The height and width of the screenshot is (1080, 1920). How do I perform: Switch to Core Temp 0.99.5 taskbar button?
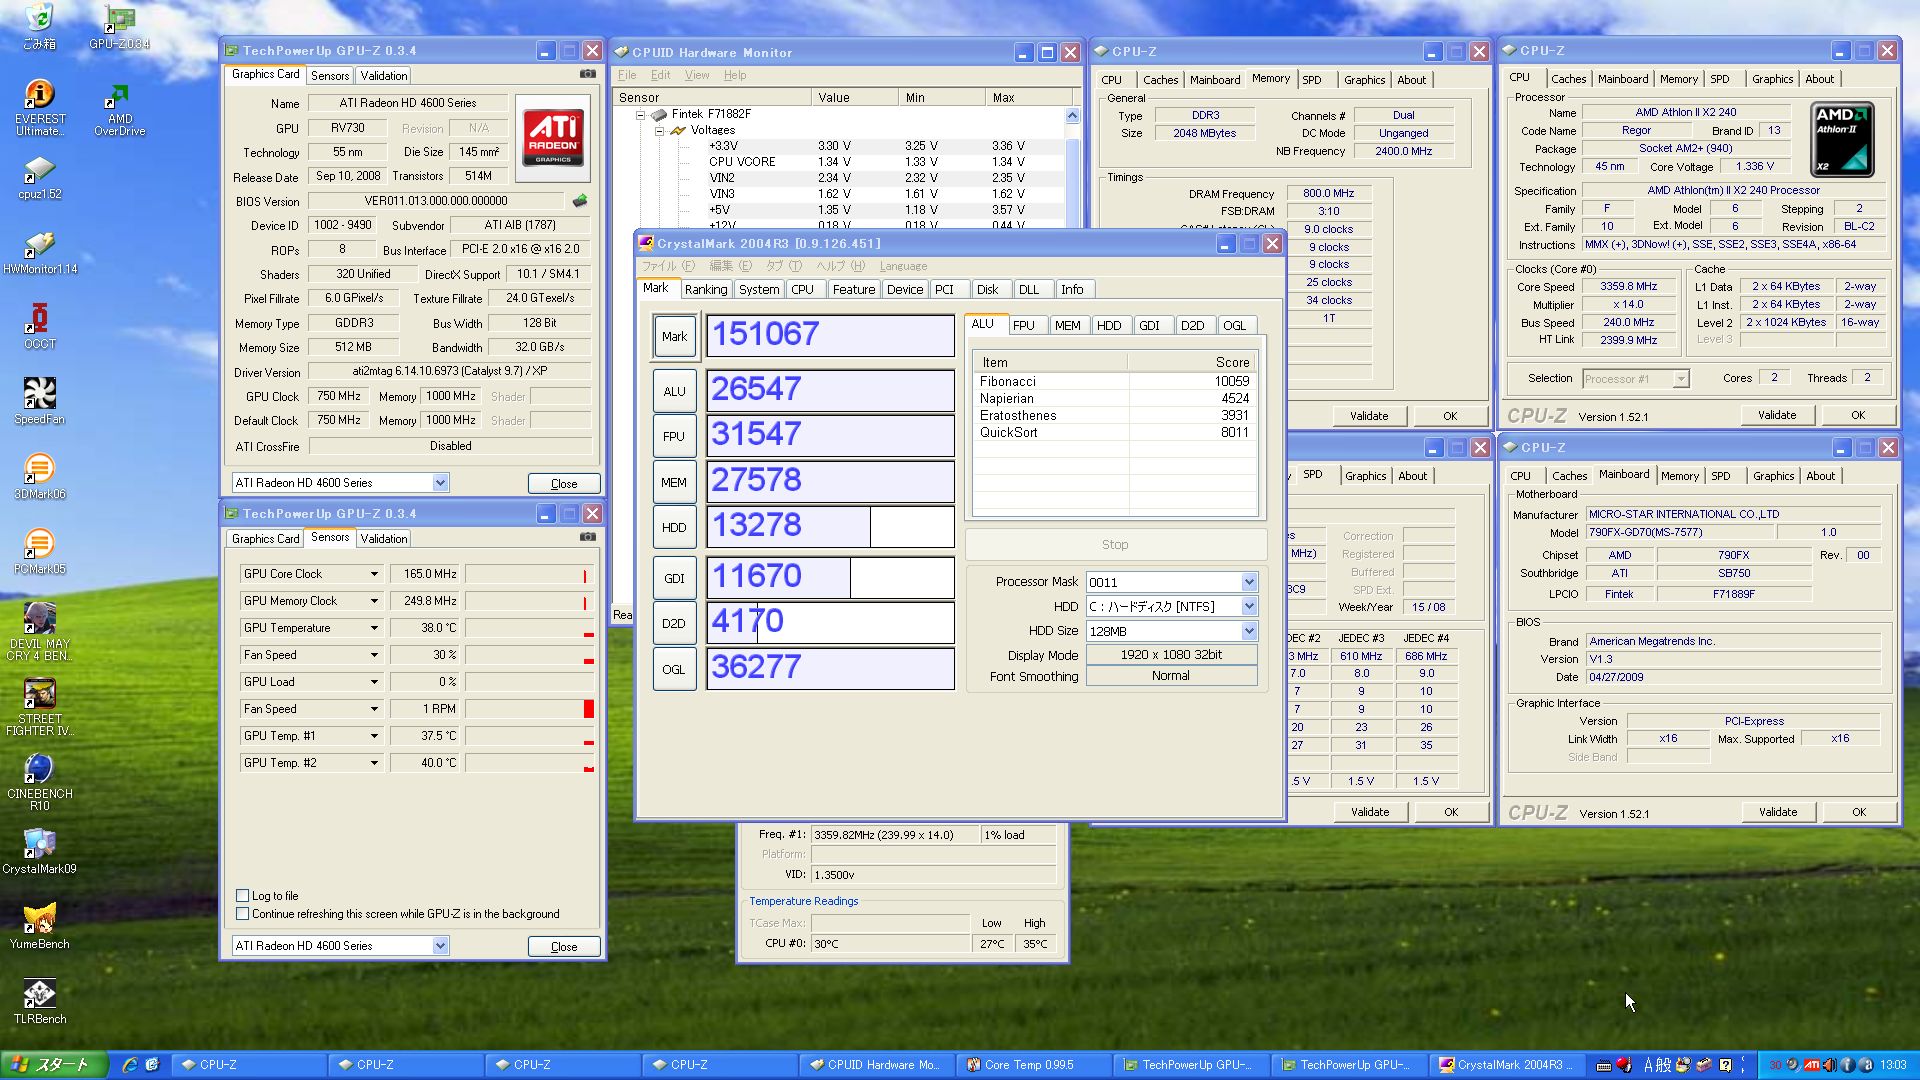(1036, 1065)
